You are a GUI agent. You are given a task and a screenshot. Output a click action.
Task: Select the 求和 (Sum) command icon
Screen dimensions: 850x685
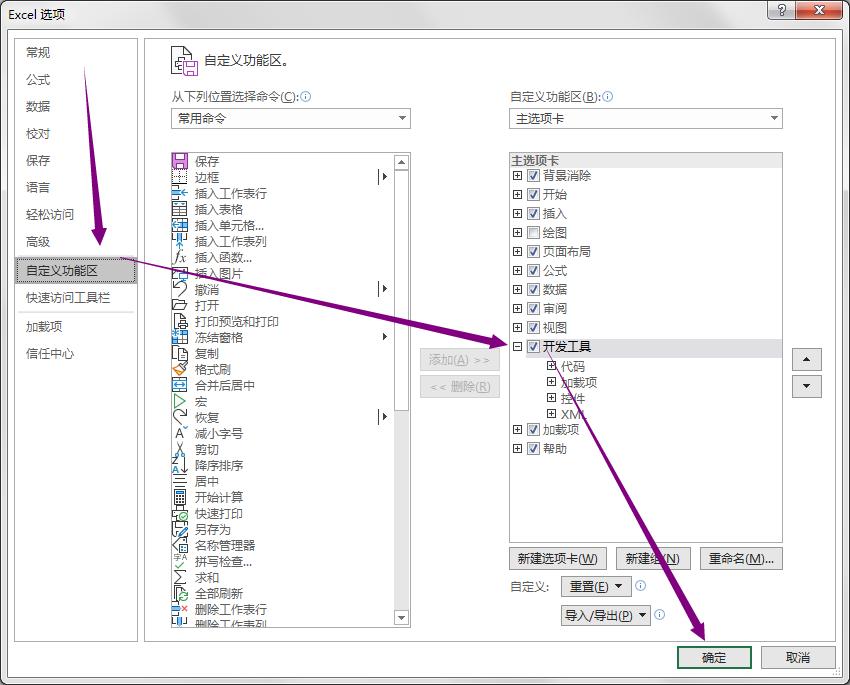point(178,577)
